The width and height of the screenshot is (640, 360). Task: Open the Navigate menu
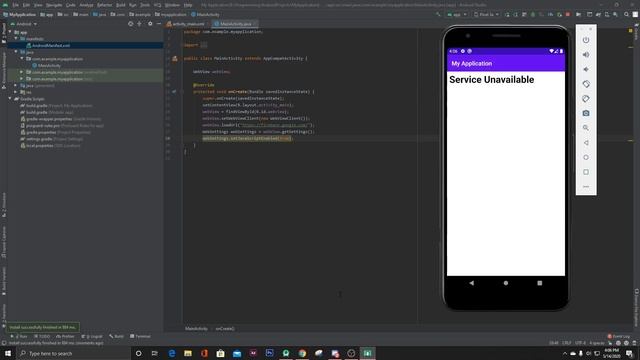pos(54,5)
